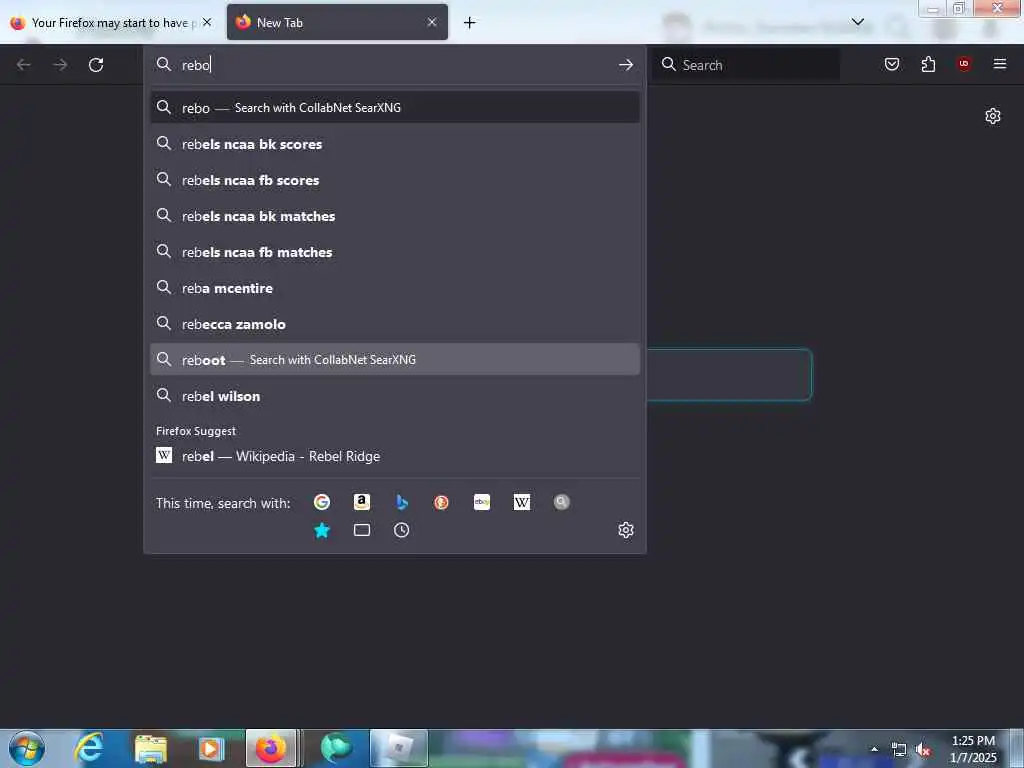
Task: Choose suggestion 'rebels ncaa fb scores'
Action: (x=394, y=180)
